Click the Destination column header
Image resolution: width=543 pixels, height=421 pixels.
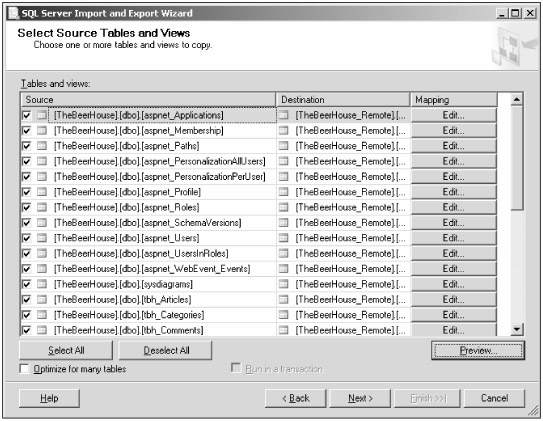(x=343, y=100)
